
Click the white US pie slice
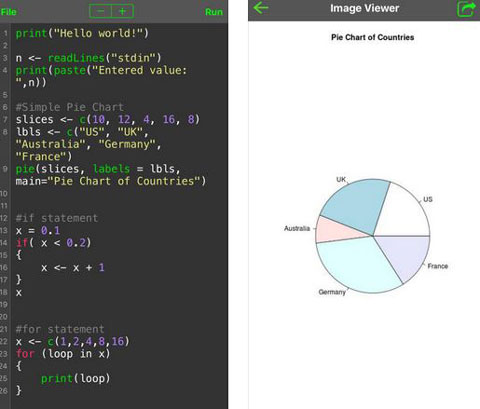(403, 213)
